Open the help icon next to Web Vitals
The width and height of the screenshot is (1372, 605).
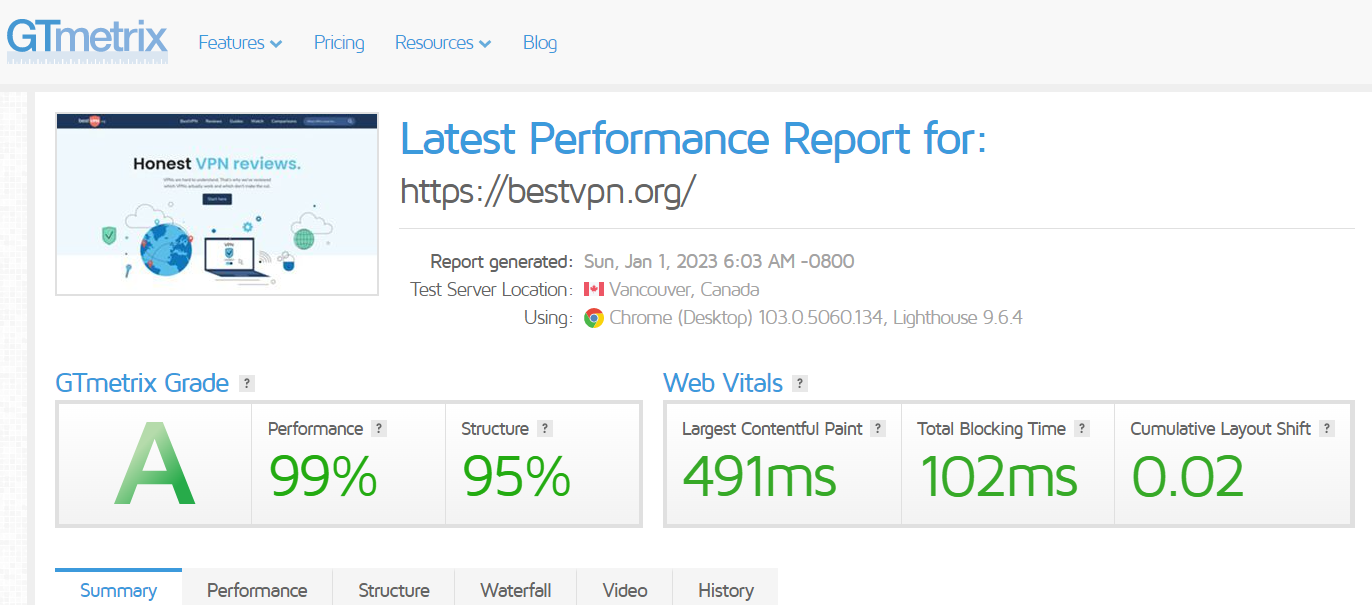pos(799,383)
